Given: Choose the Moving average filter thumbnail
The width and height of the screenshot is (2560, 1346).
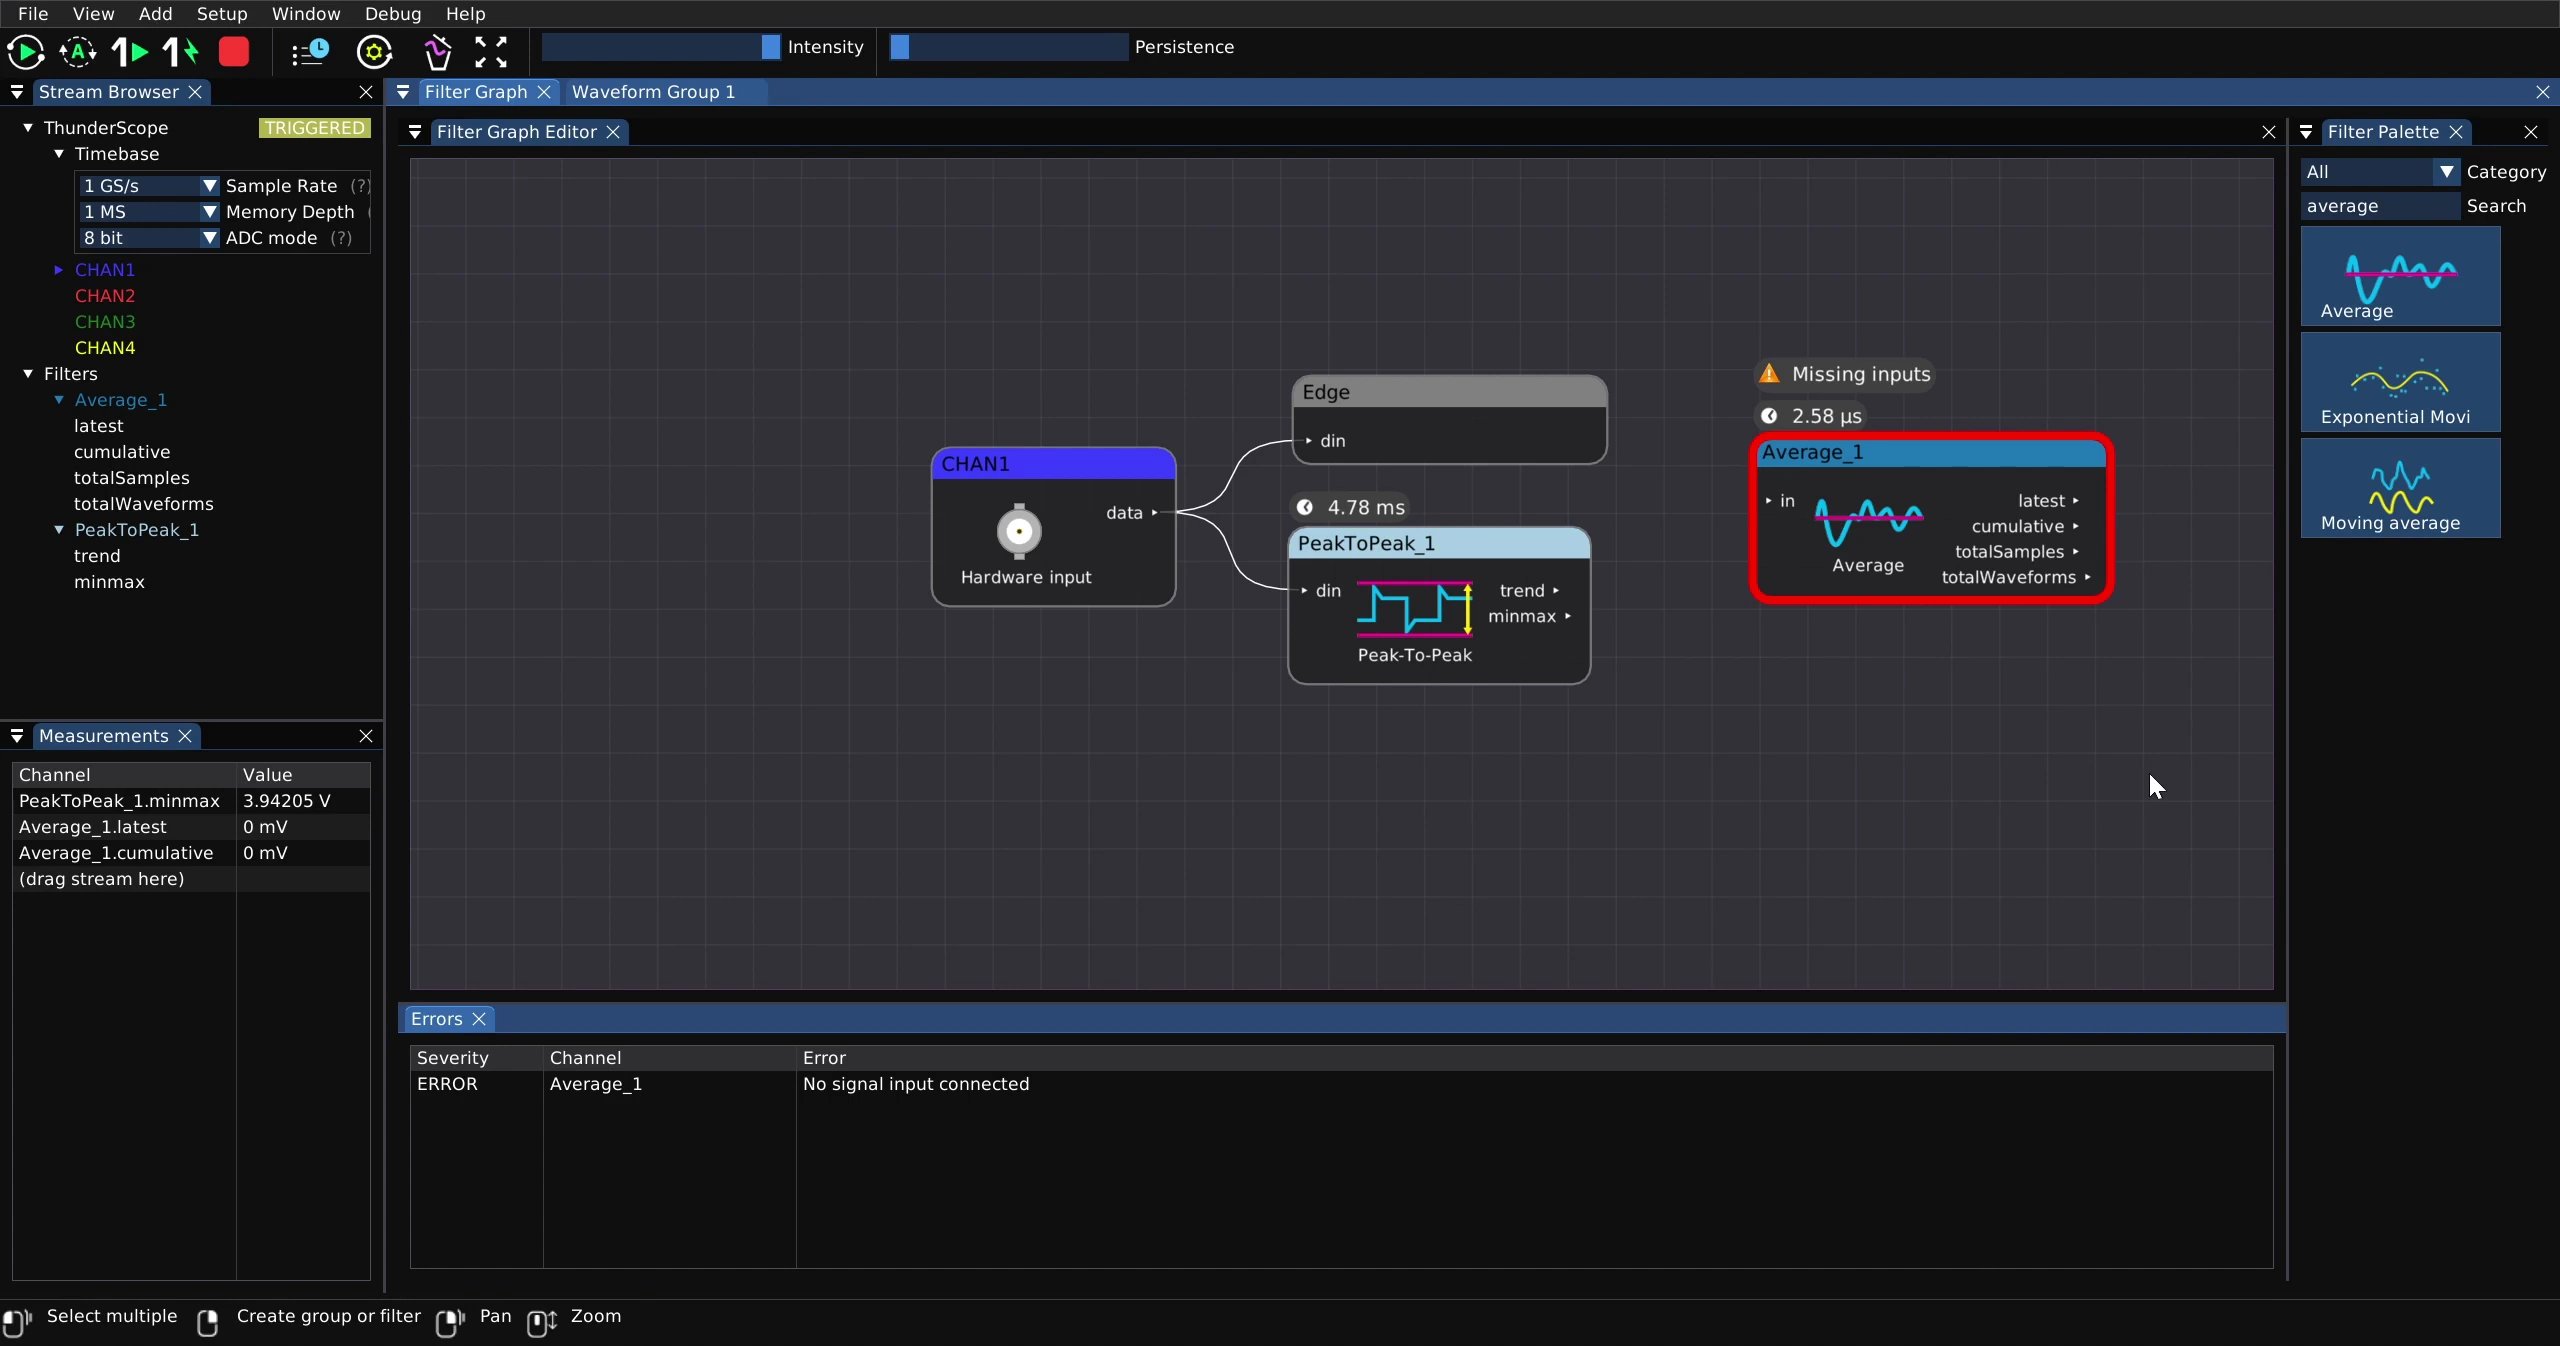Looking at the screenshot, I should pyautogui.click(x=2400, y=488).
